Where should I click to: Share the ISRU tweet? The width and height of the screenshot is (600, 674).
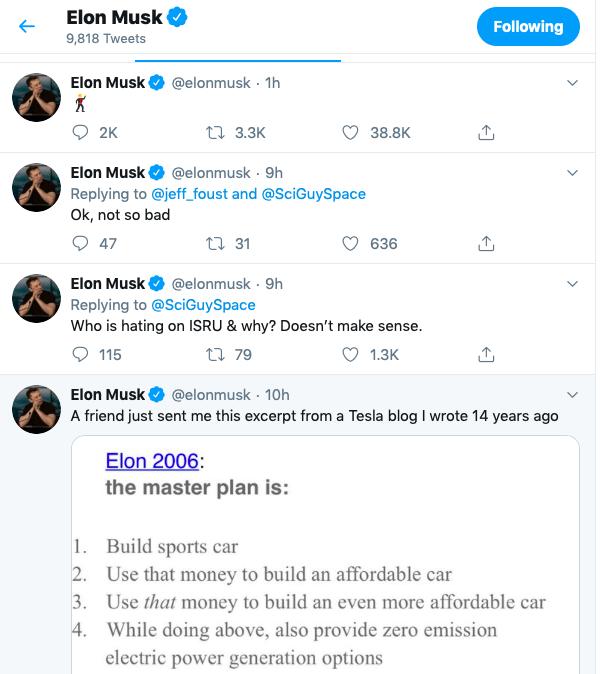click(486, 354)
